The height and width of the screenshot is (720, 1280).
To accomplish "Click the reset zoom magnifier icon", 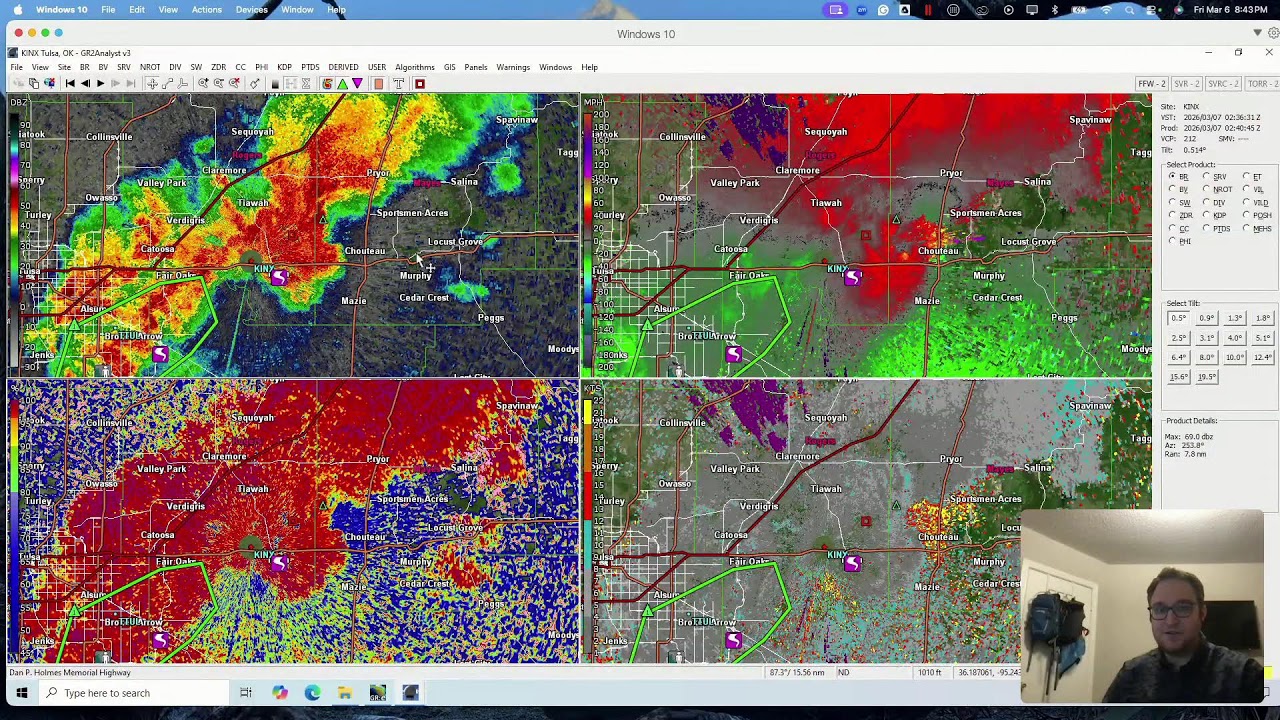I will point(235,84).
